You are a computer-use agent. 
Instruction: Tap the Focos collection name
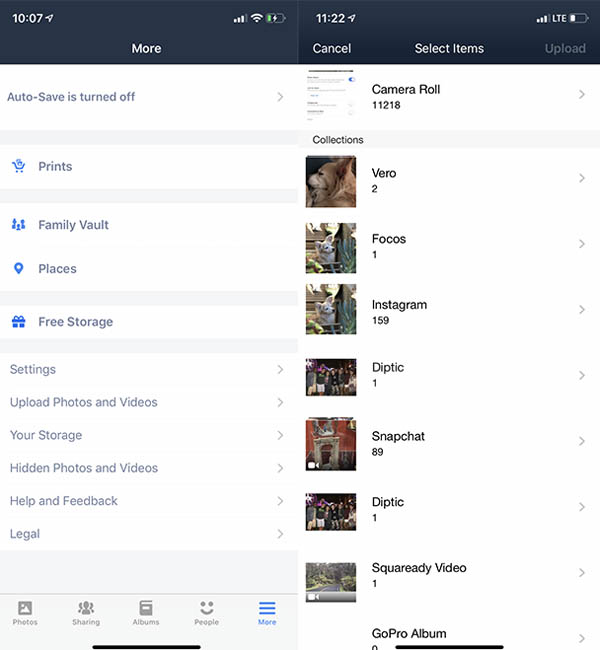389,239
